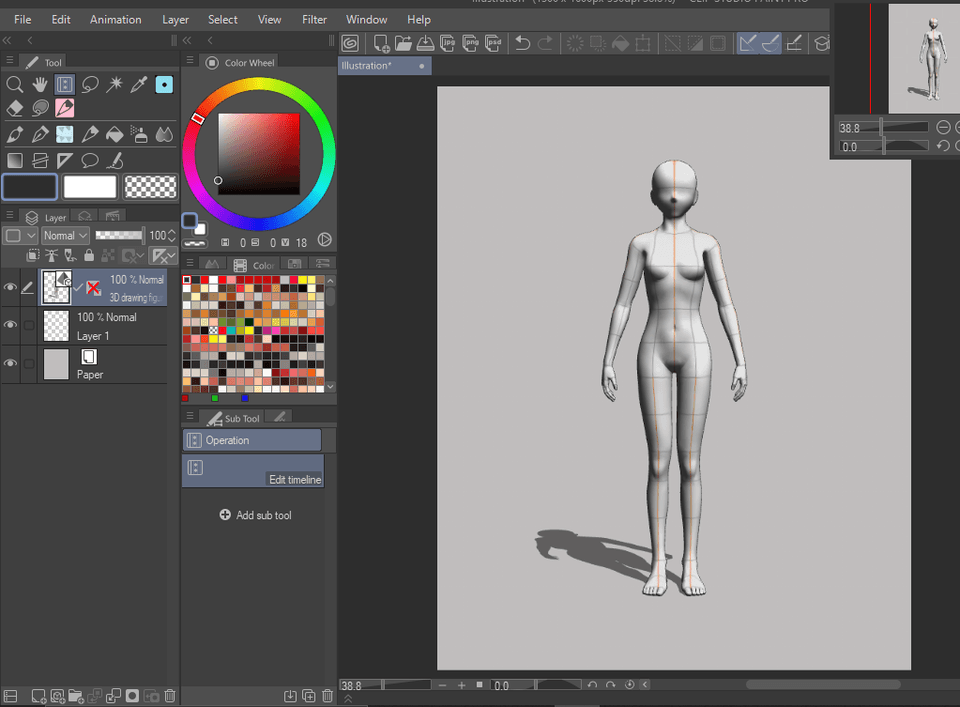Open the Window menu
Screen dimensions: 960x707
(x=366, y=20)
